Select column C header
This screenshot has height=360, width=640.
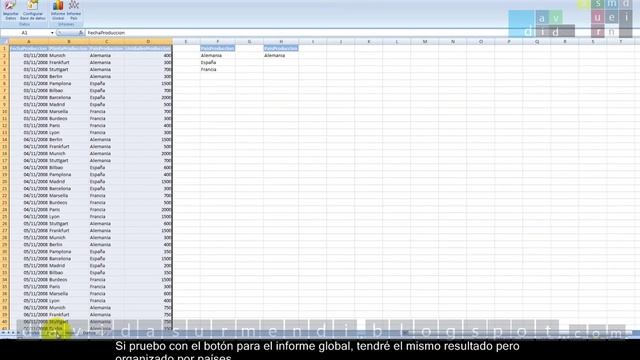(107, 41)
